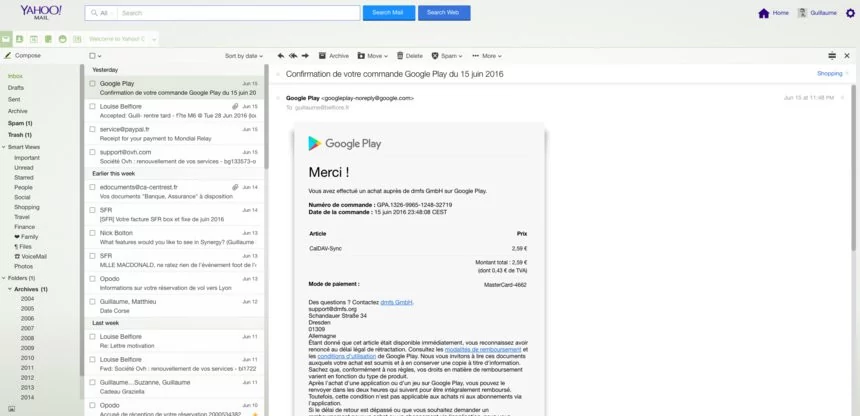Screen dimensions: 860x416
Task: Check the Guillaume, Matthieu email checkbox
Action: 92,301
